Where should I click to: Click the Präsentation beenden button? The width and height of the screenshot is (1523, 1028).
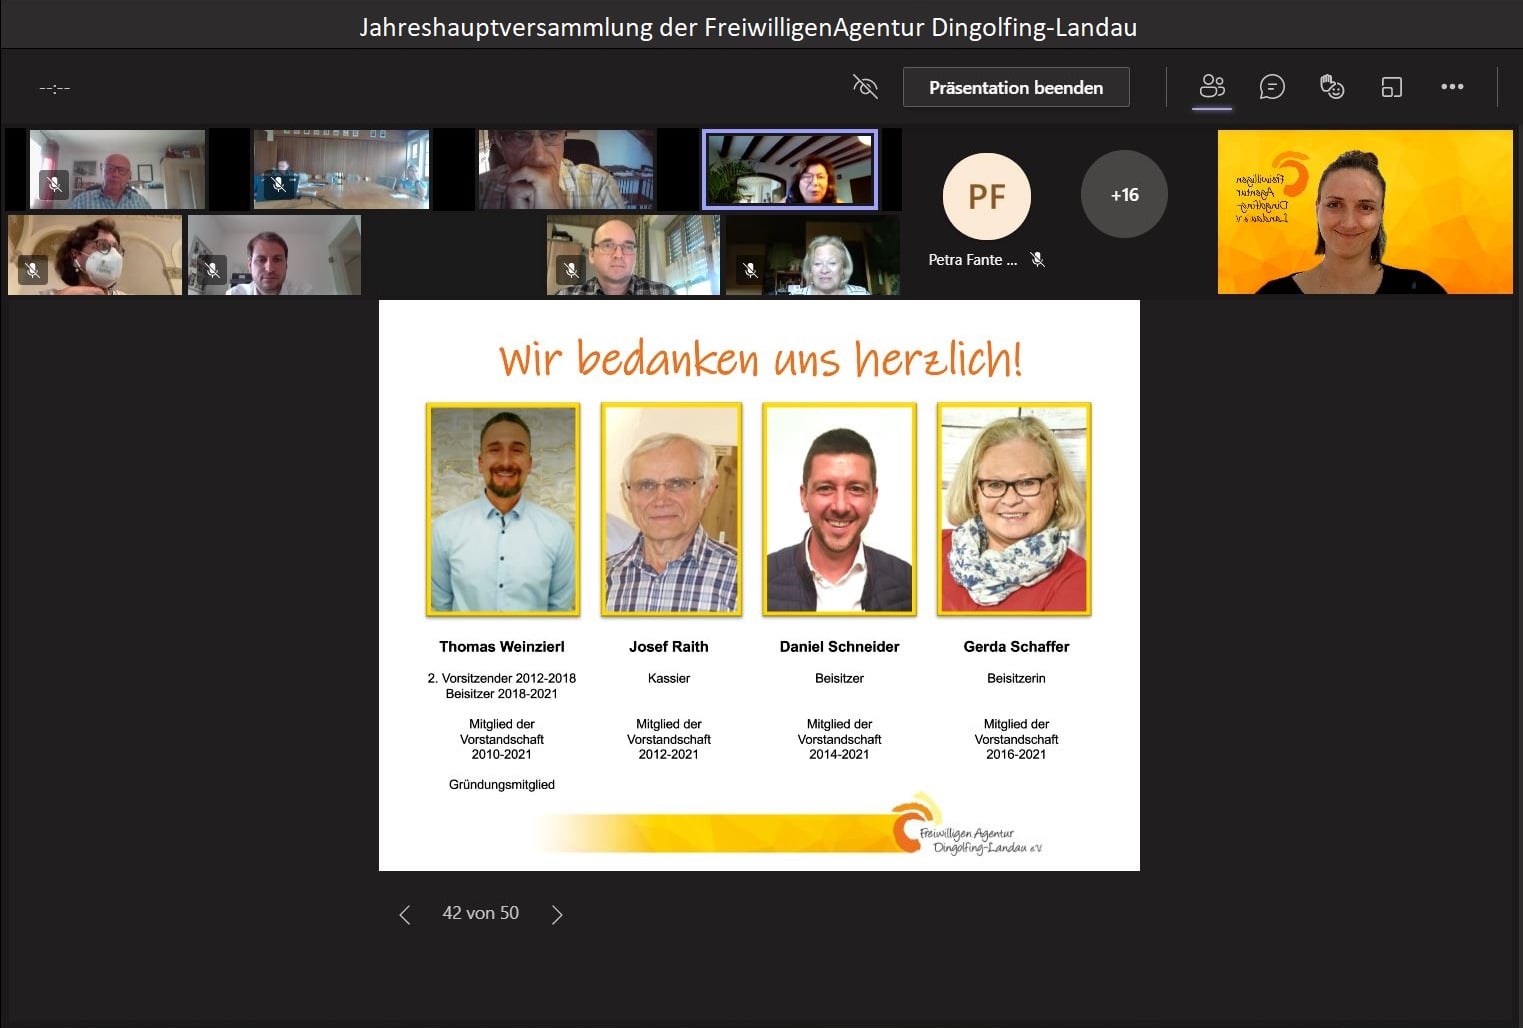(x=1016, y=87)
